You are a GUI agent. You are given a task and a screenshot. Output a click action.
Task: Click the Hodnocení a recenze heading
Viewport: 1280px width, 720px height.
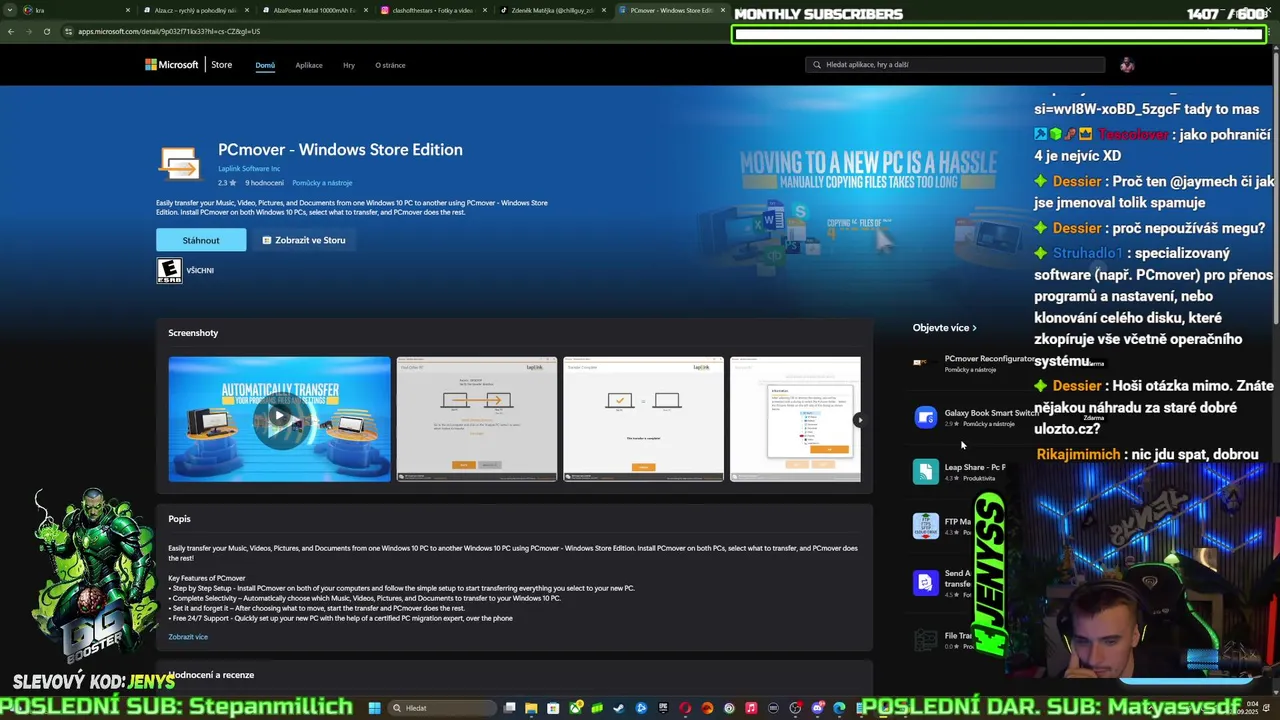point(211,675)
